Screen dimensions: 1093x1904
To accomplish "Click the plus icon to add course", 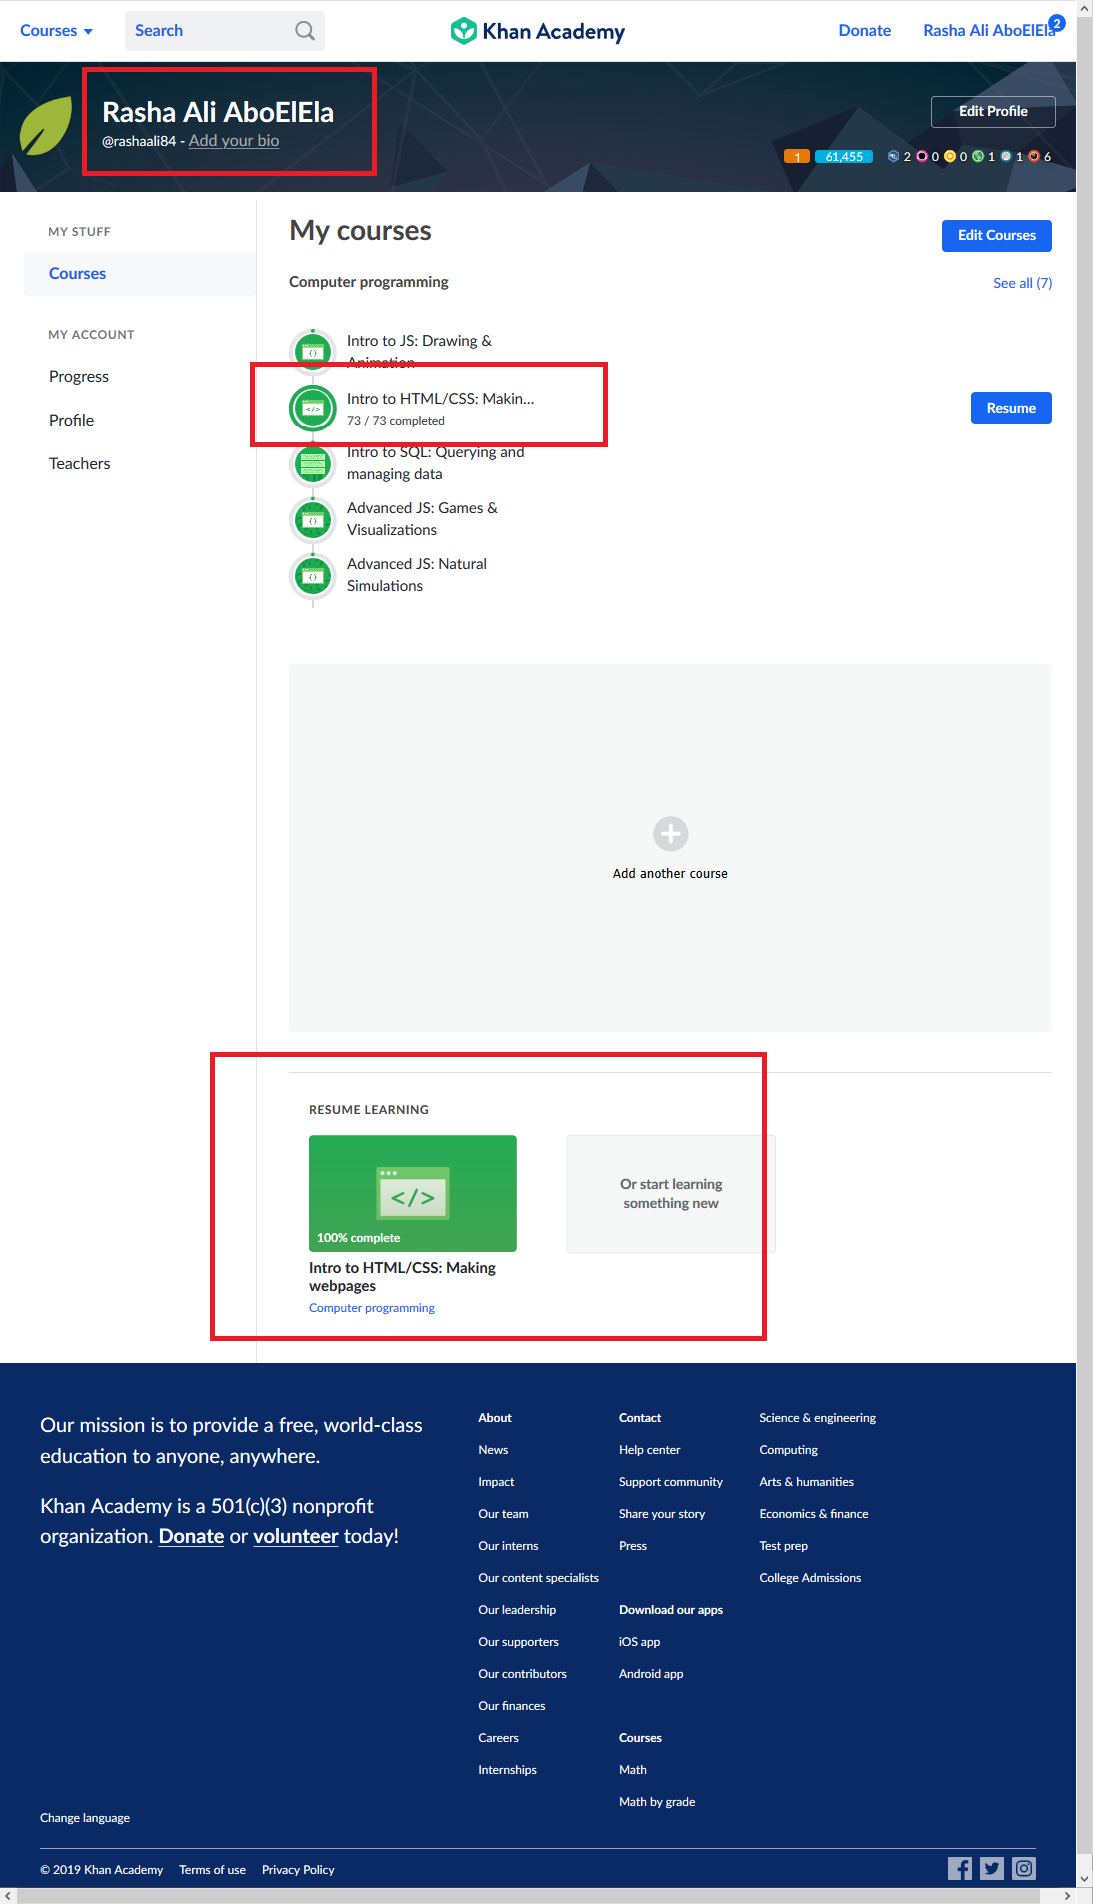I will click(x=671, y=834).
